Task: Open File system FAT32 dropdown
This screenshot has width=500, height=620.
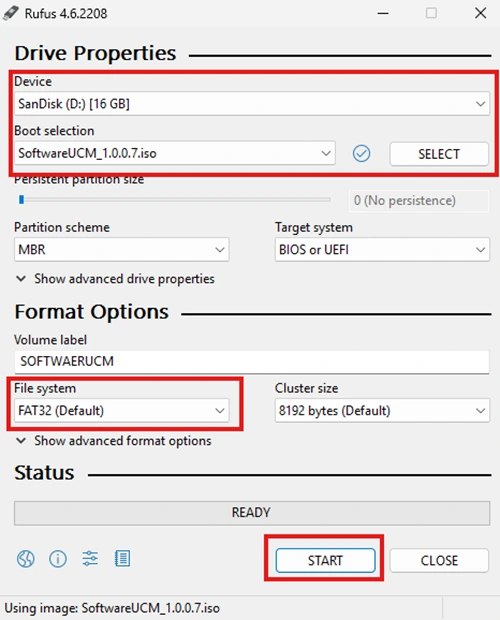Action: (121, 410)
